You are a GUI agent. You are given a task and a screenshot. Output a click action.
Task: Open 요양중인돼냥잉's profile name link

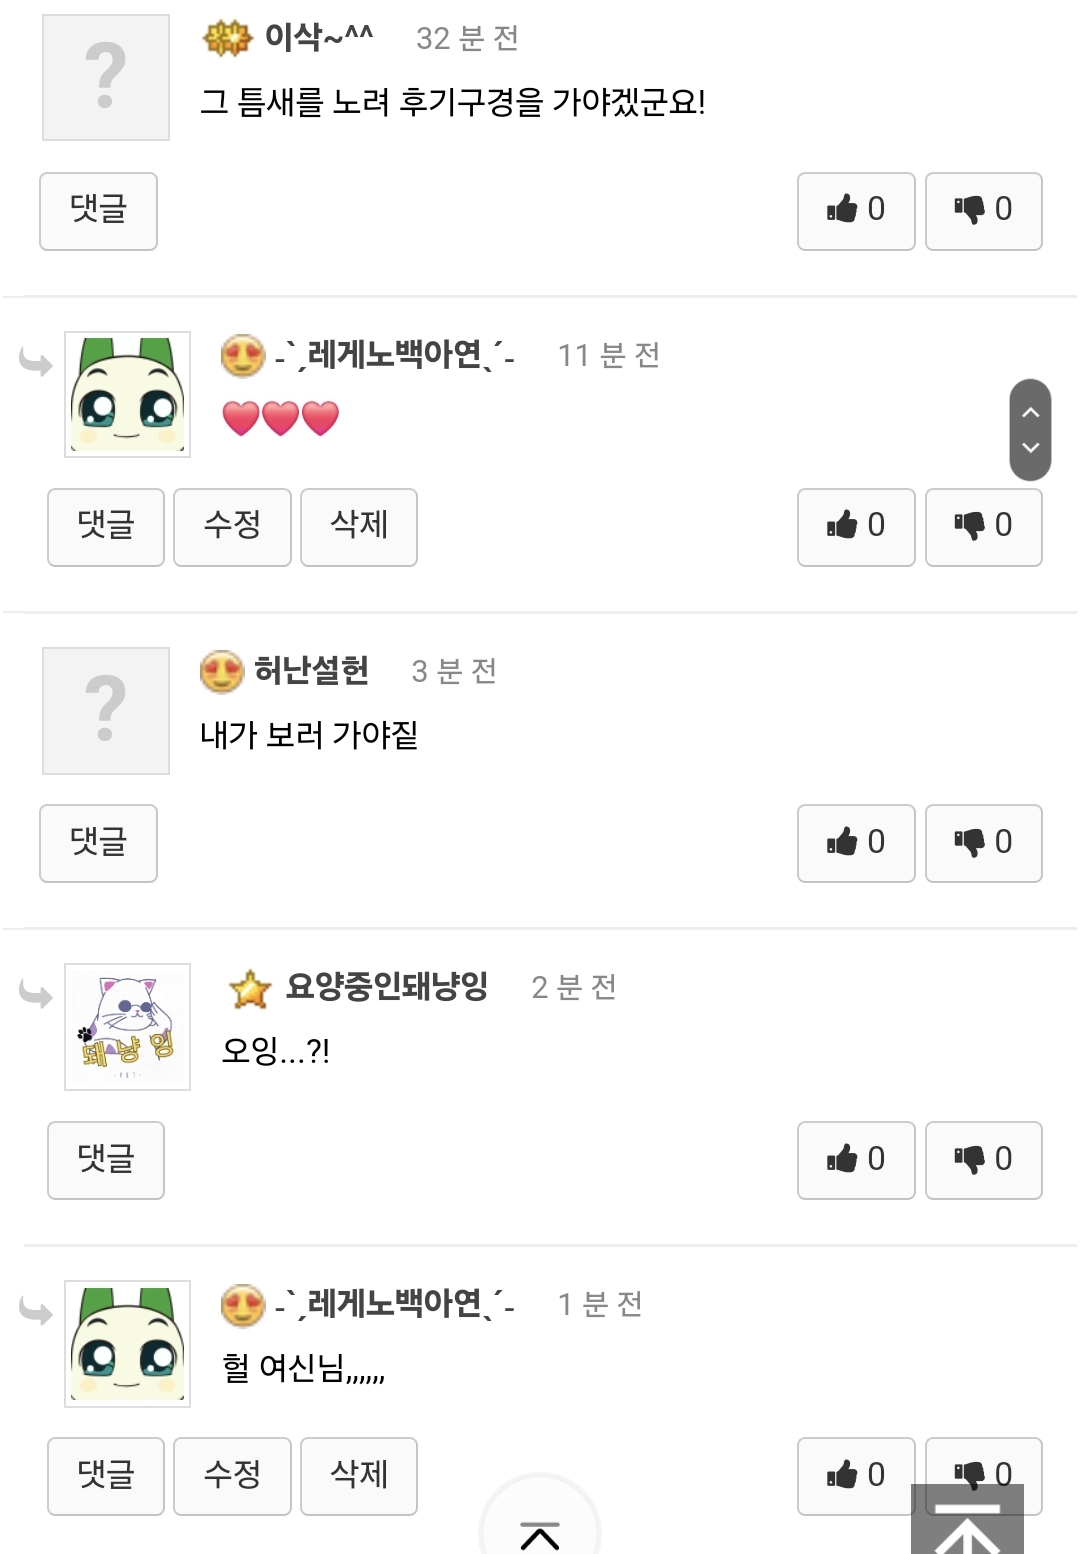386,987
